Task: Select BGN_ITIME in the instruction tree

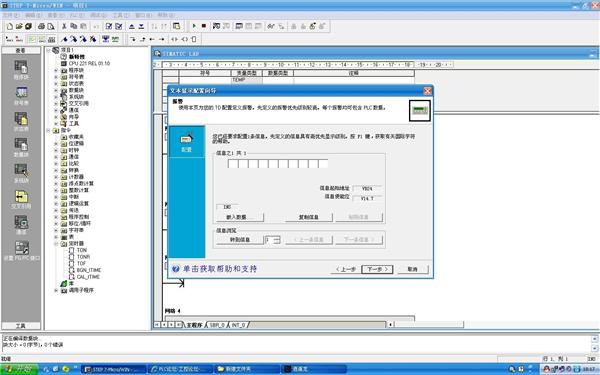Action: 89,270
